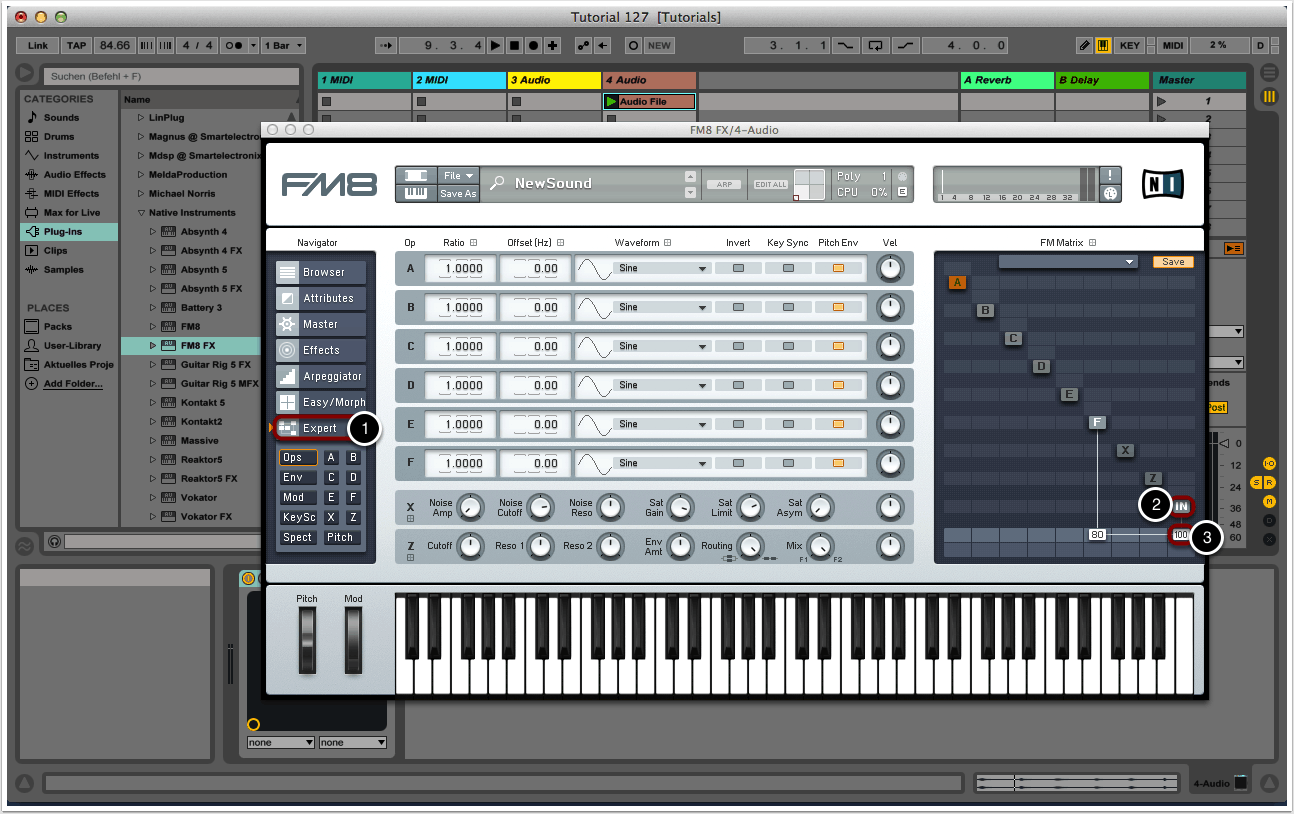The width and height of the screenshot is (1294, 814).
Task: Click the Native Instruments NI logo
Action: click(1162, 184)
